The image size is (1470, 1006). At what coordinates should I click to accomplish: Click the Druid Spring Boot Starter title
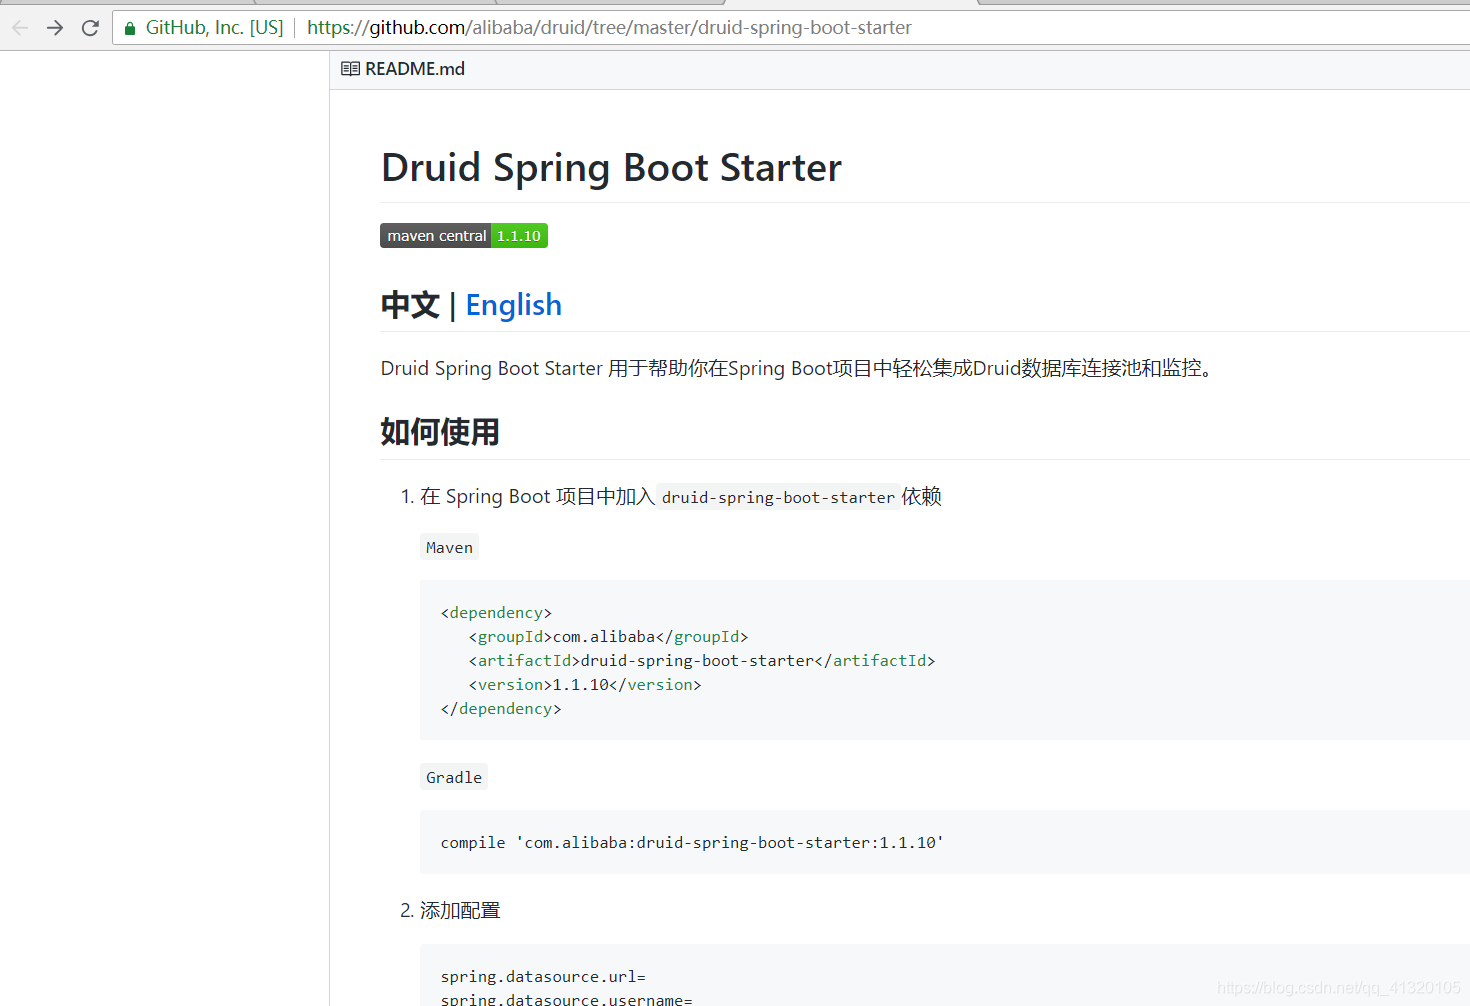pos(611,168)
